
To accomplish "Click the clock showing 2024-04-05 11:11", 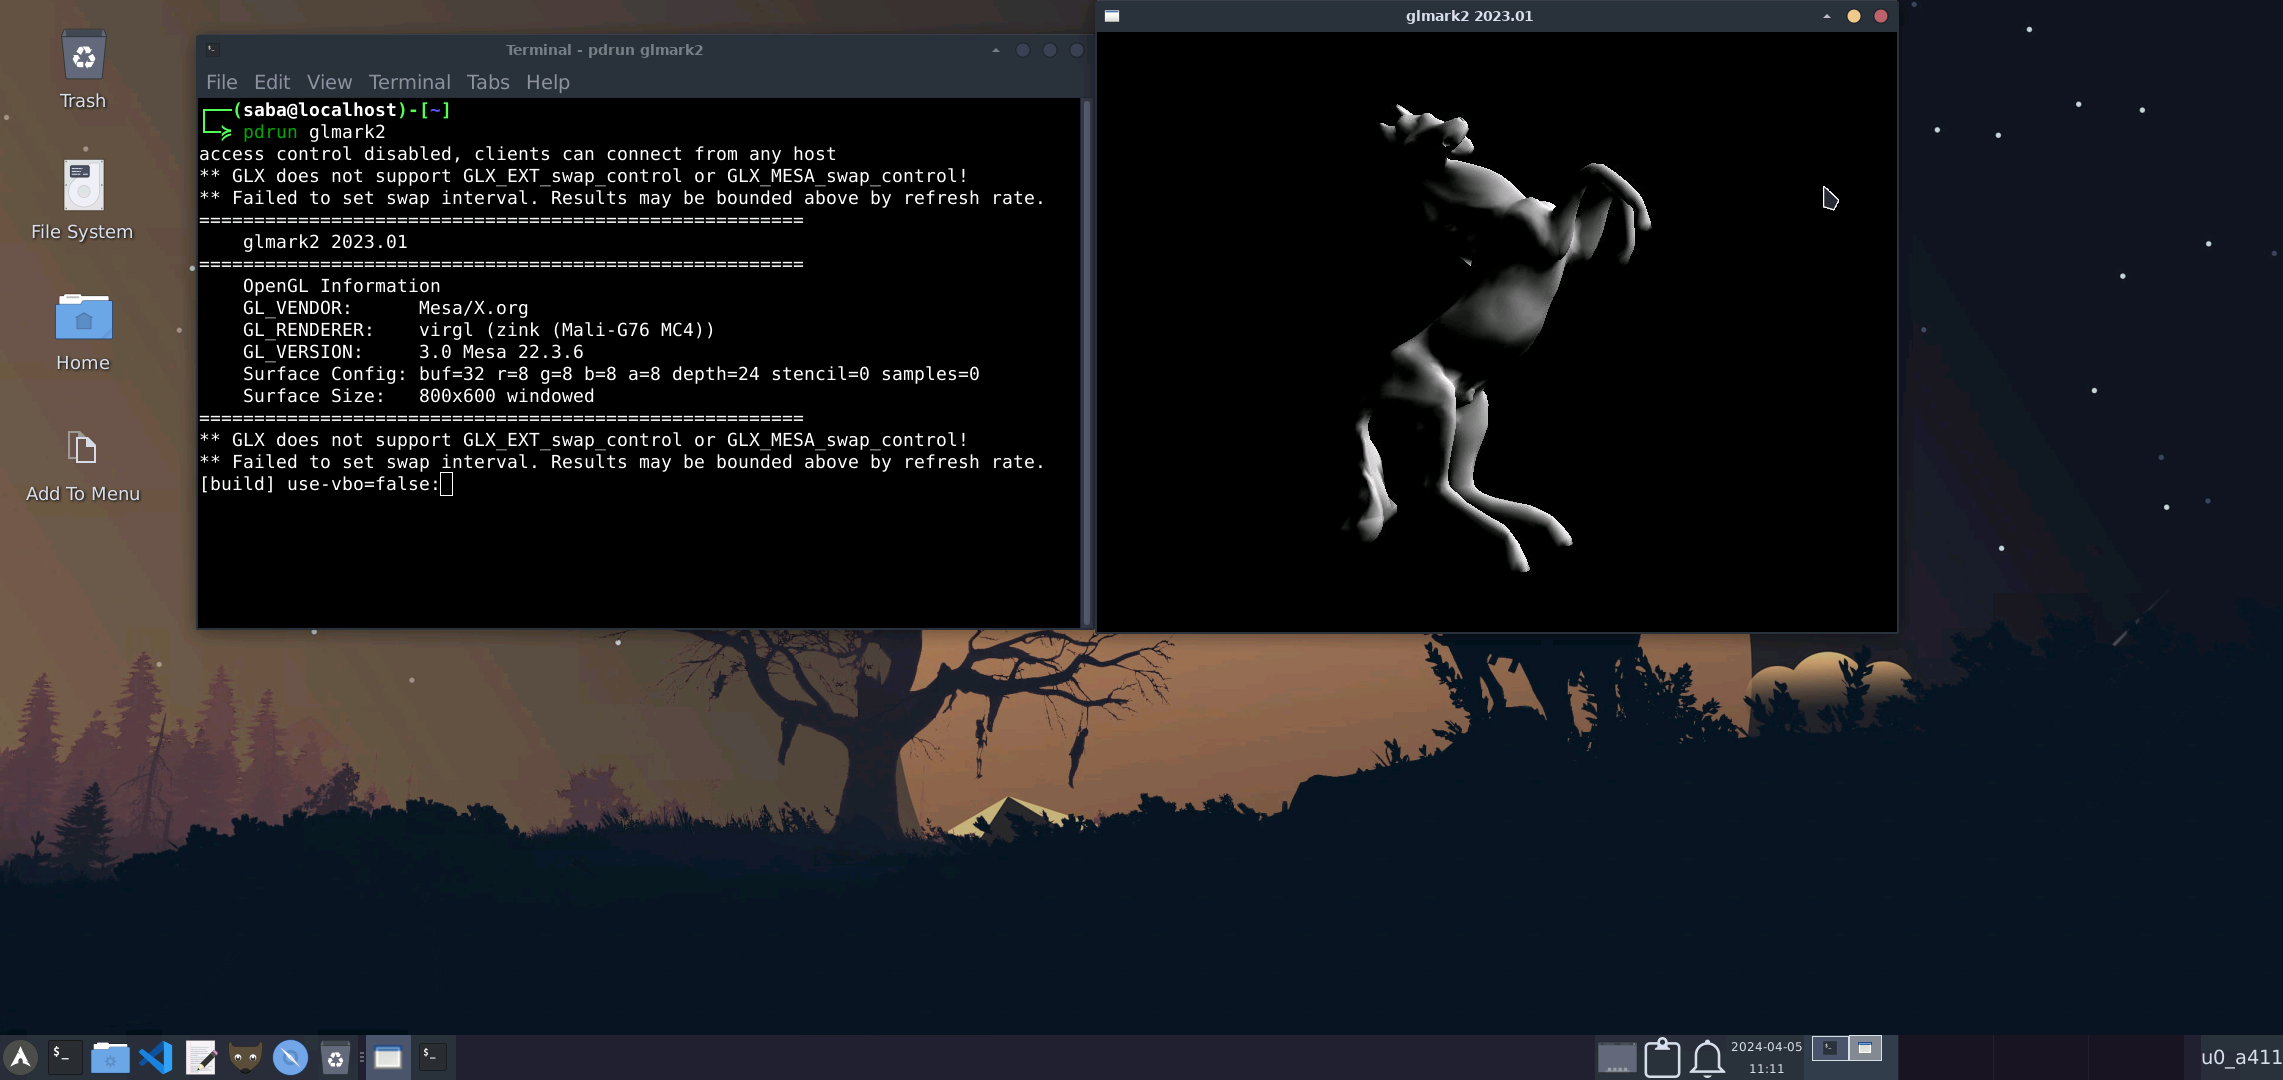I will [1766, 1057].
